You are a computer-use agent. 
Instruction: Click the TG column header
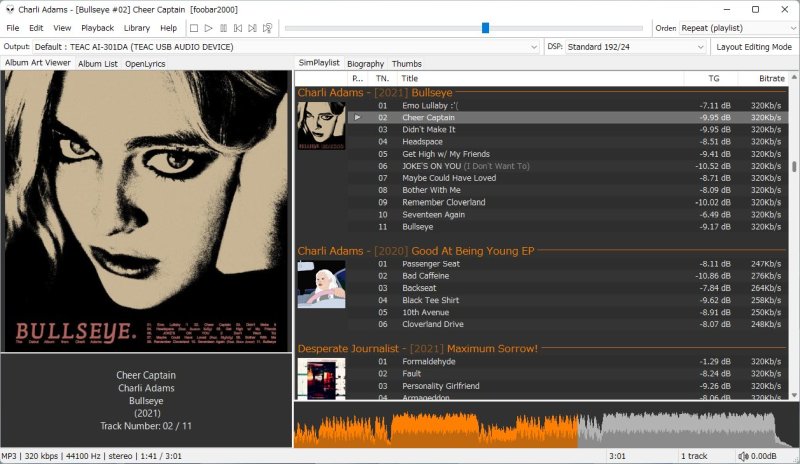[713, 79]
